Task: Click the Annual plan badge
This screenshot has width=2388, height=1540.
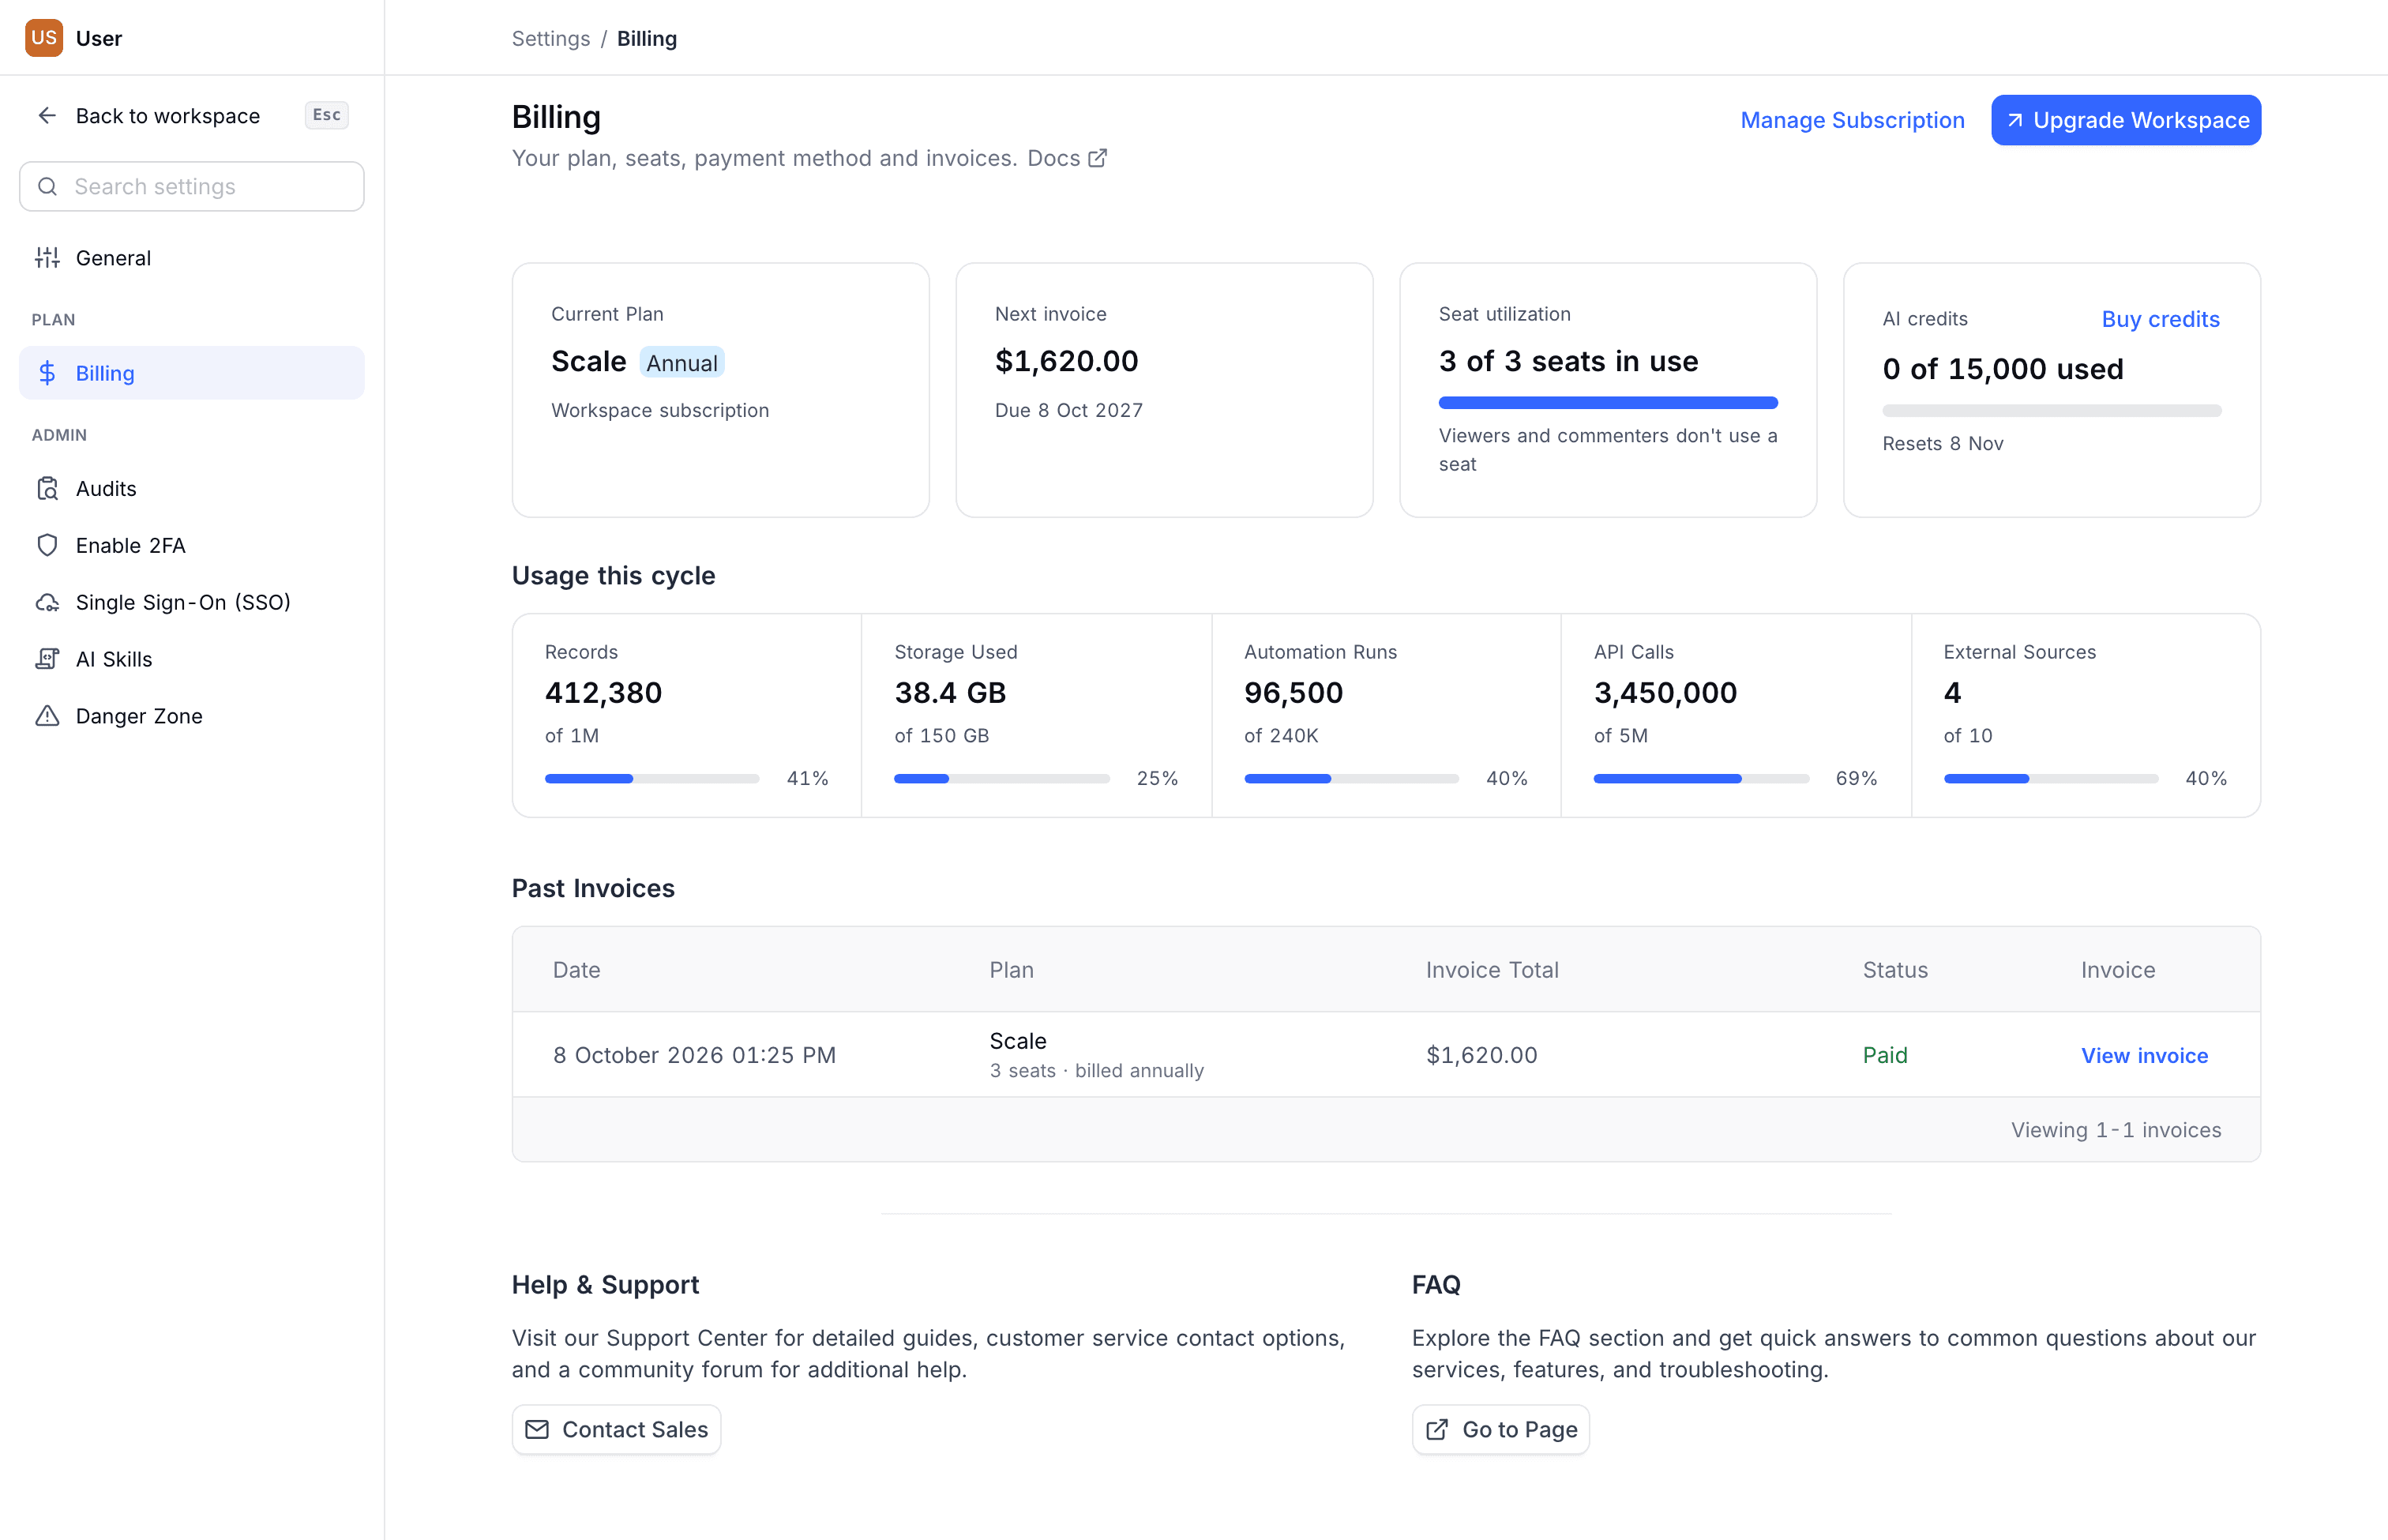Action: (x=682, y=363)
